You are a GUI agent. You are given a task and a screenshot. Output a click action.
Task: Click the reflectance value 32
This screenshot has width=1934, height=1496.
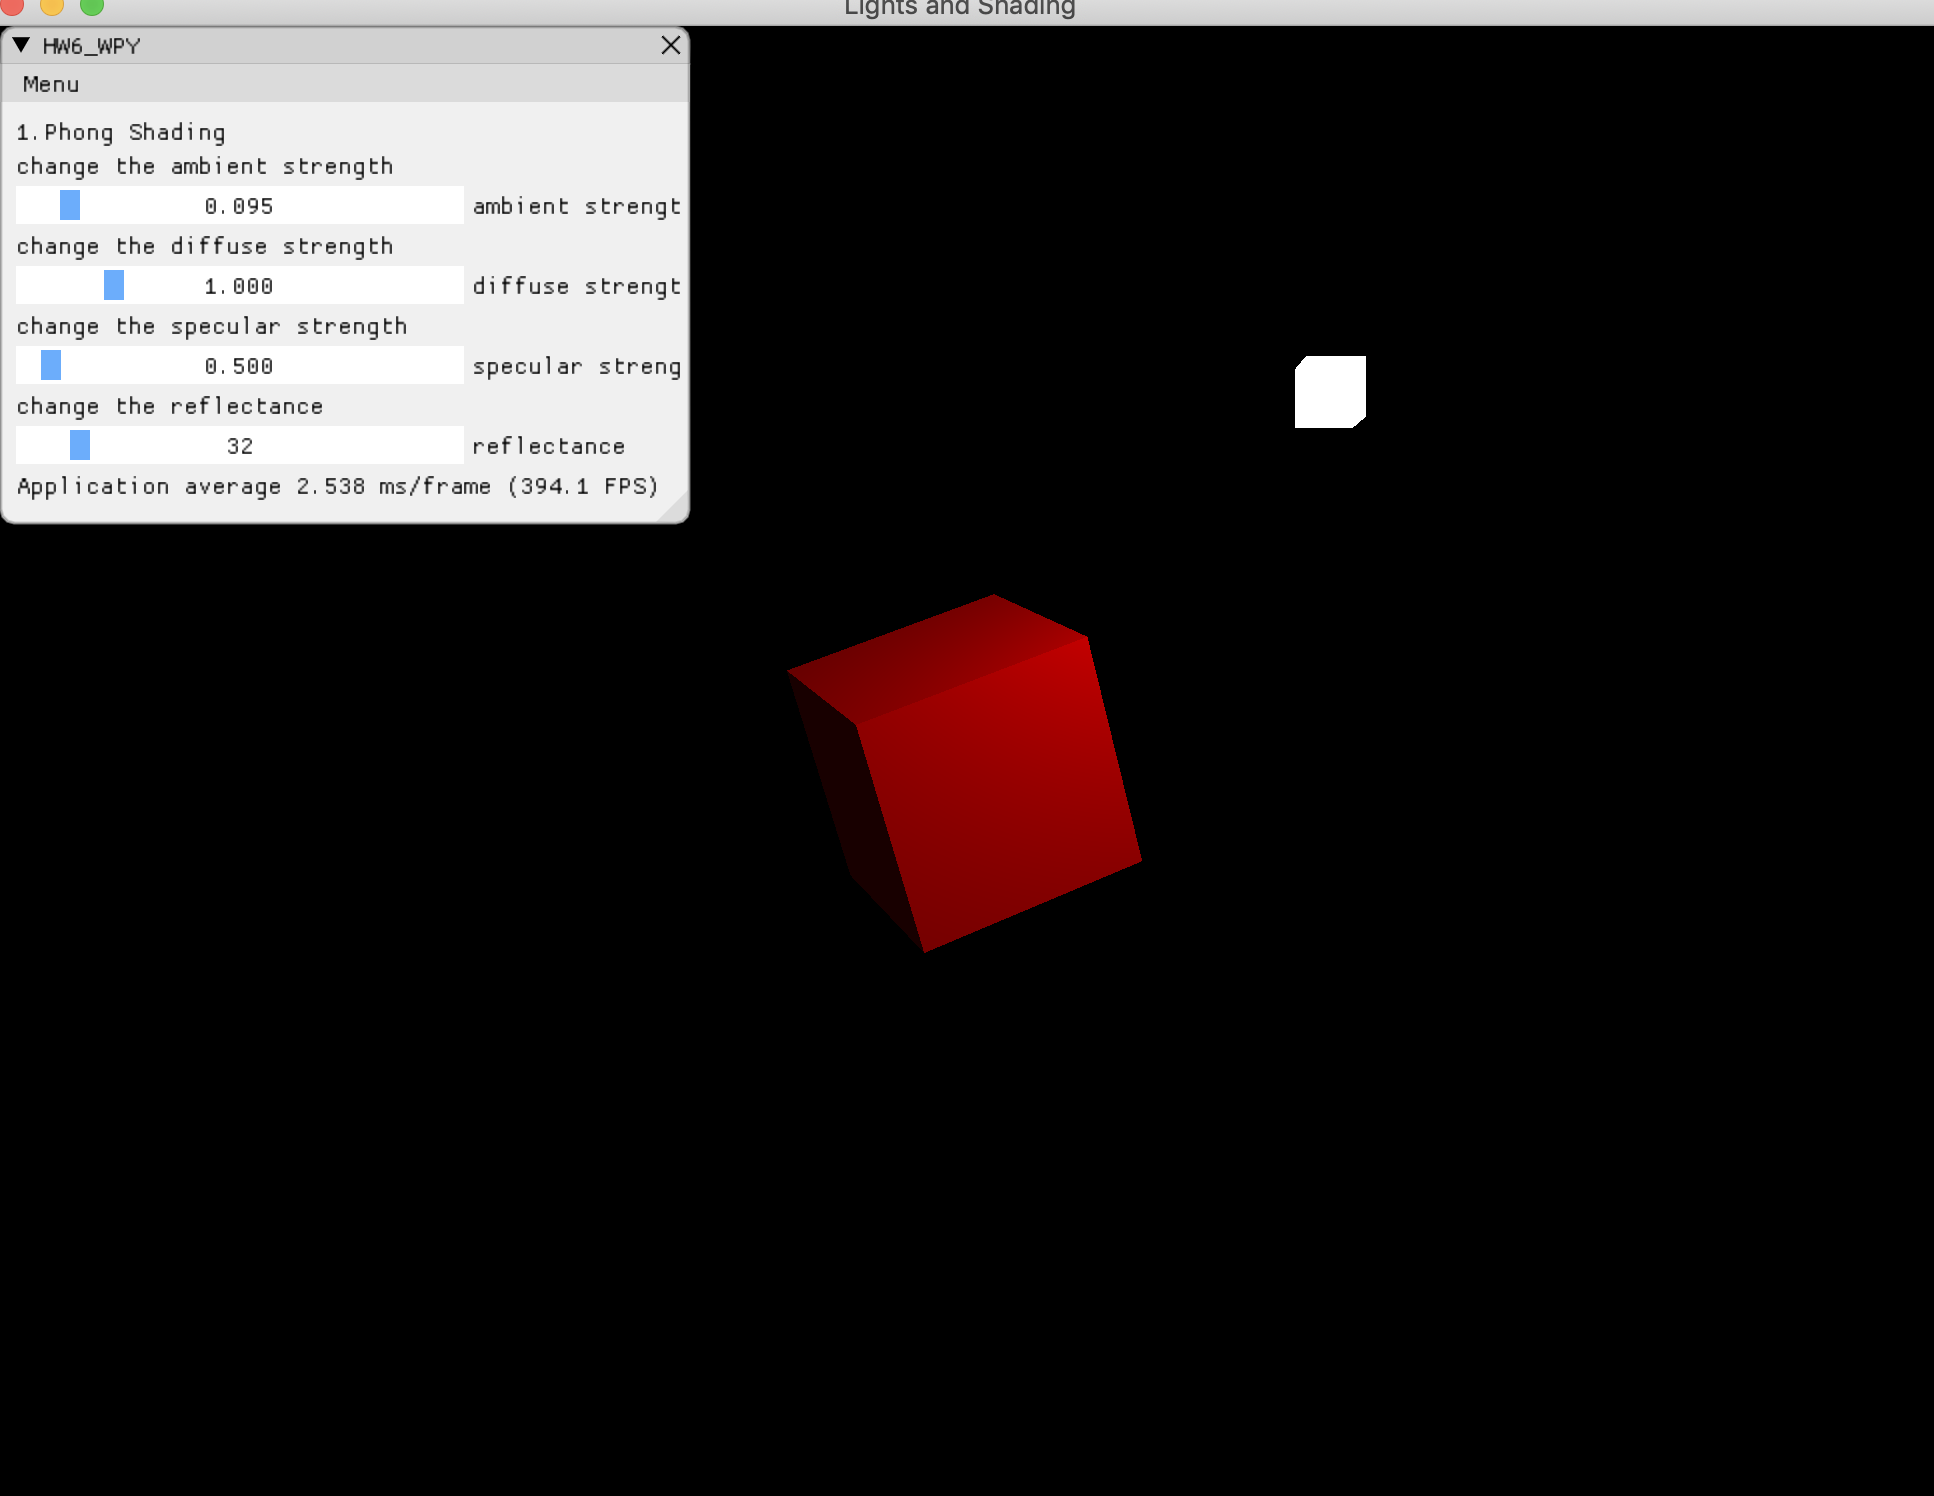[x=240, y=446]
